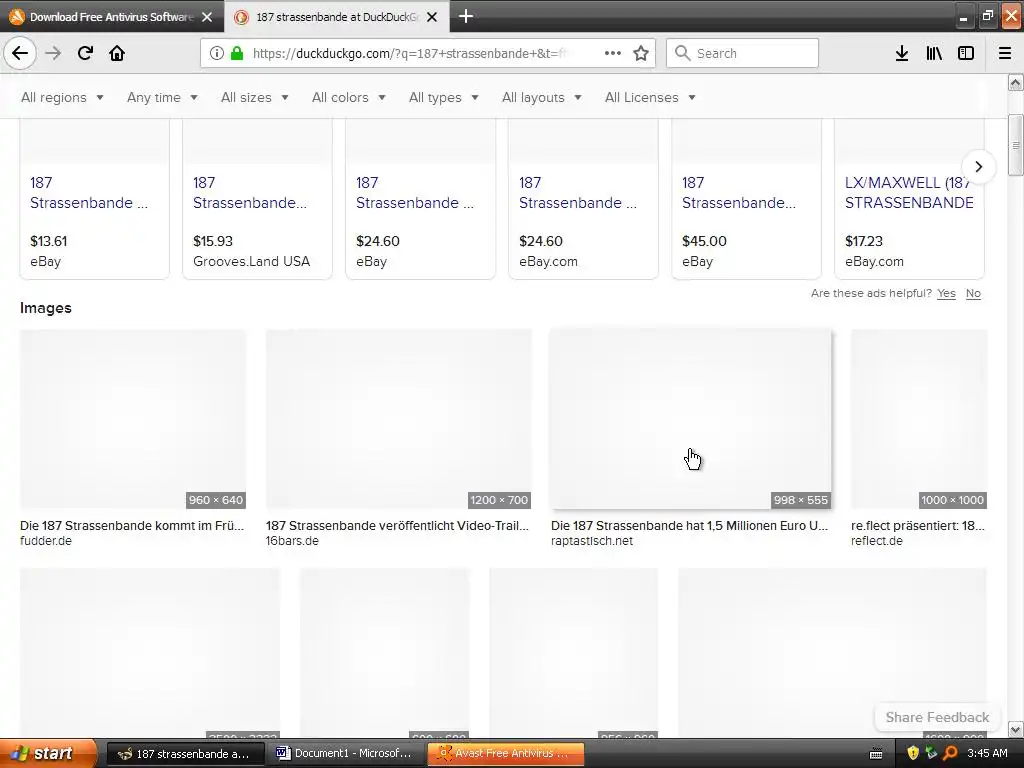Switch to Document1 Microsoft Word taskbar button
The image size is (1024, 768).
(347, 753)
